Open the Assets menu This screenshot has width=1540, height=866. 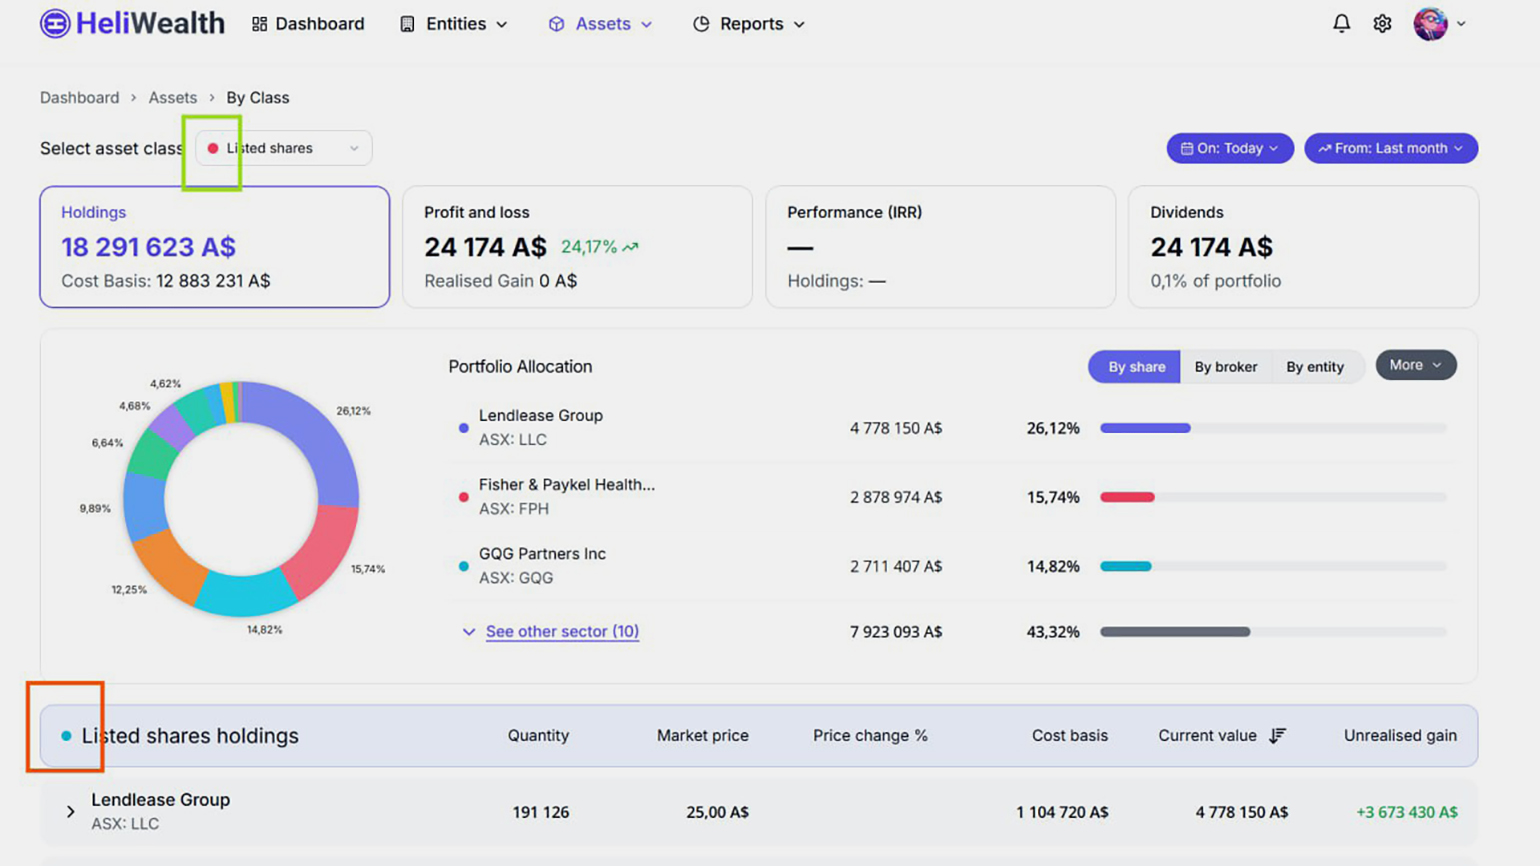[601, 24]
